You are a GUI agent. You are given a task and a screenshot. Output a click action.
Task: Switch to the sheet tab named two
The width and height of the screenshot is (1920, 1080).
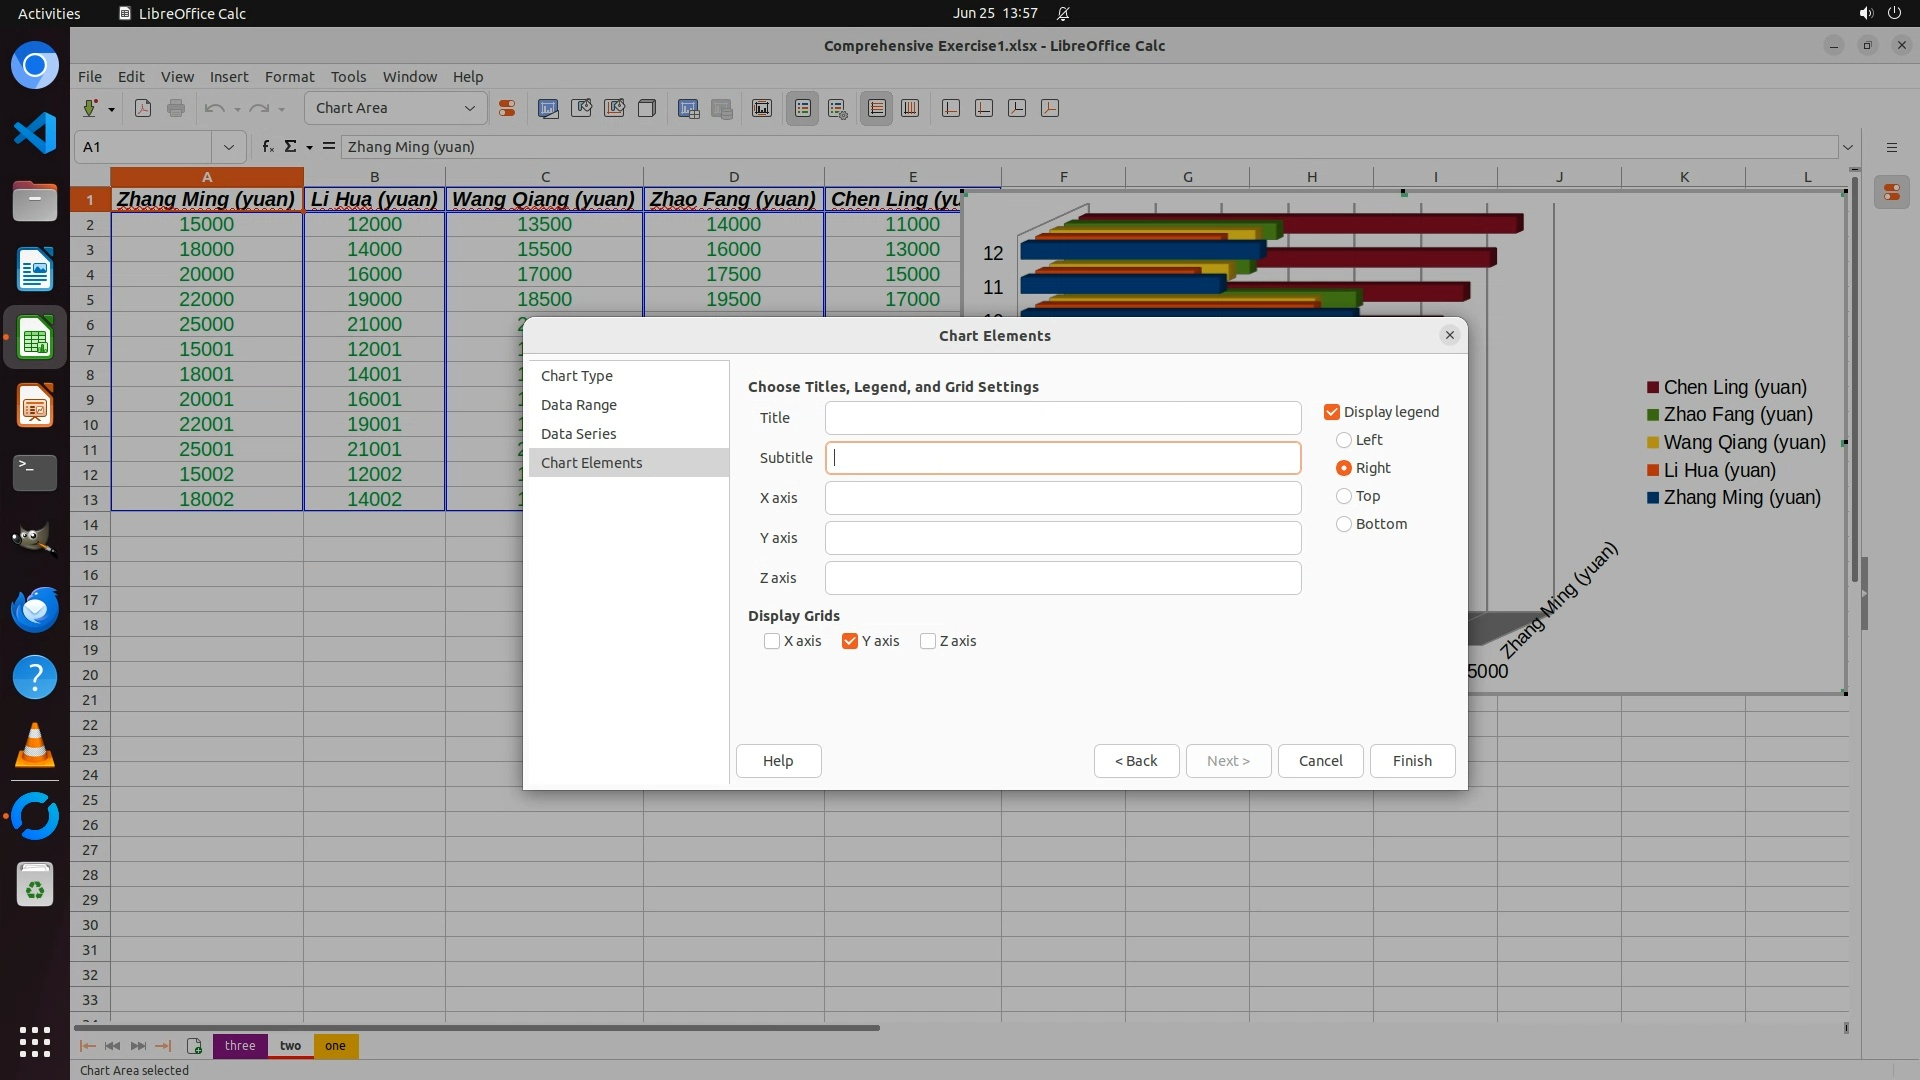(290, 1046)
